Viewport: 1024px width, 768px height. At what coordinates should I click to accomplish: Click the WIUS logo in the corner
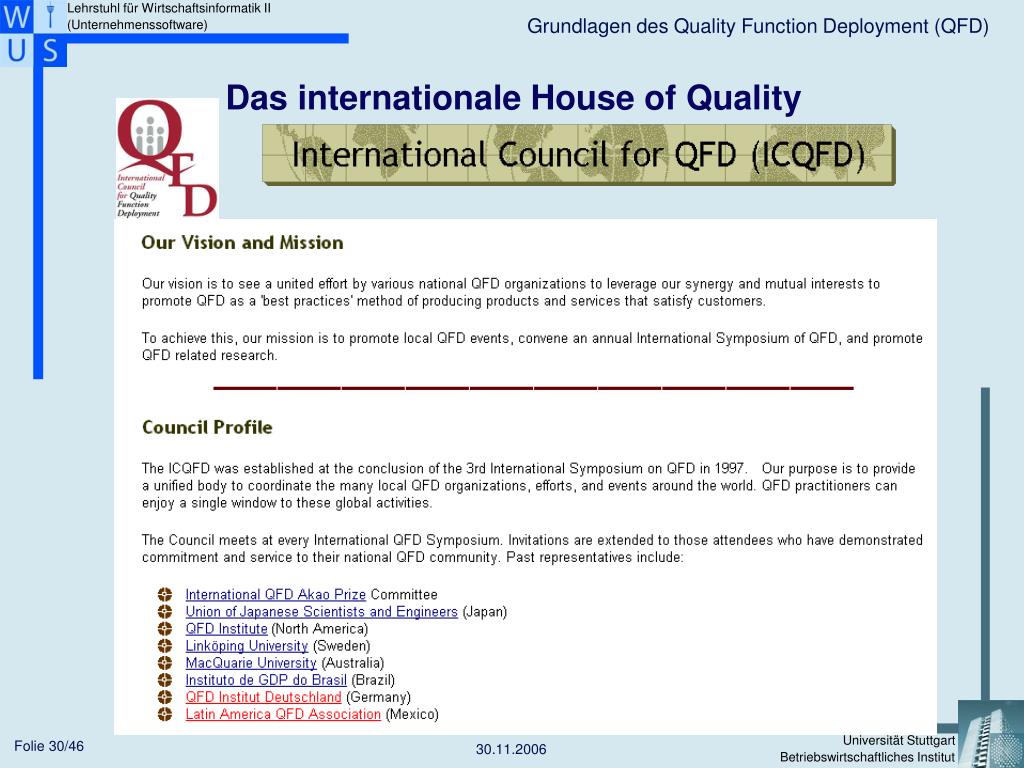tap(33, 33)
